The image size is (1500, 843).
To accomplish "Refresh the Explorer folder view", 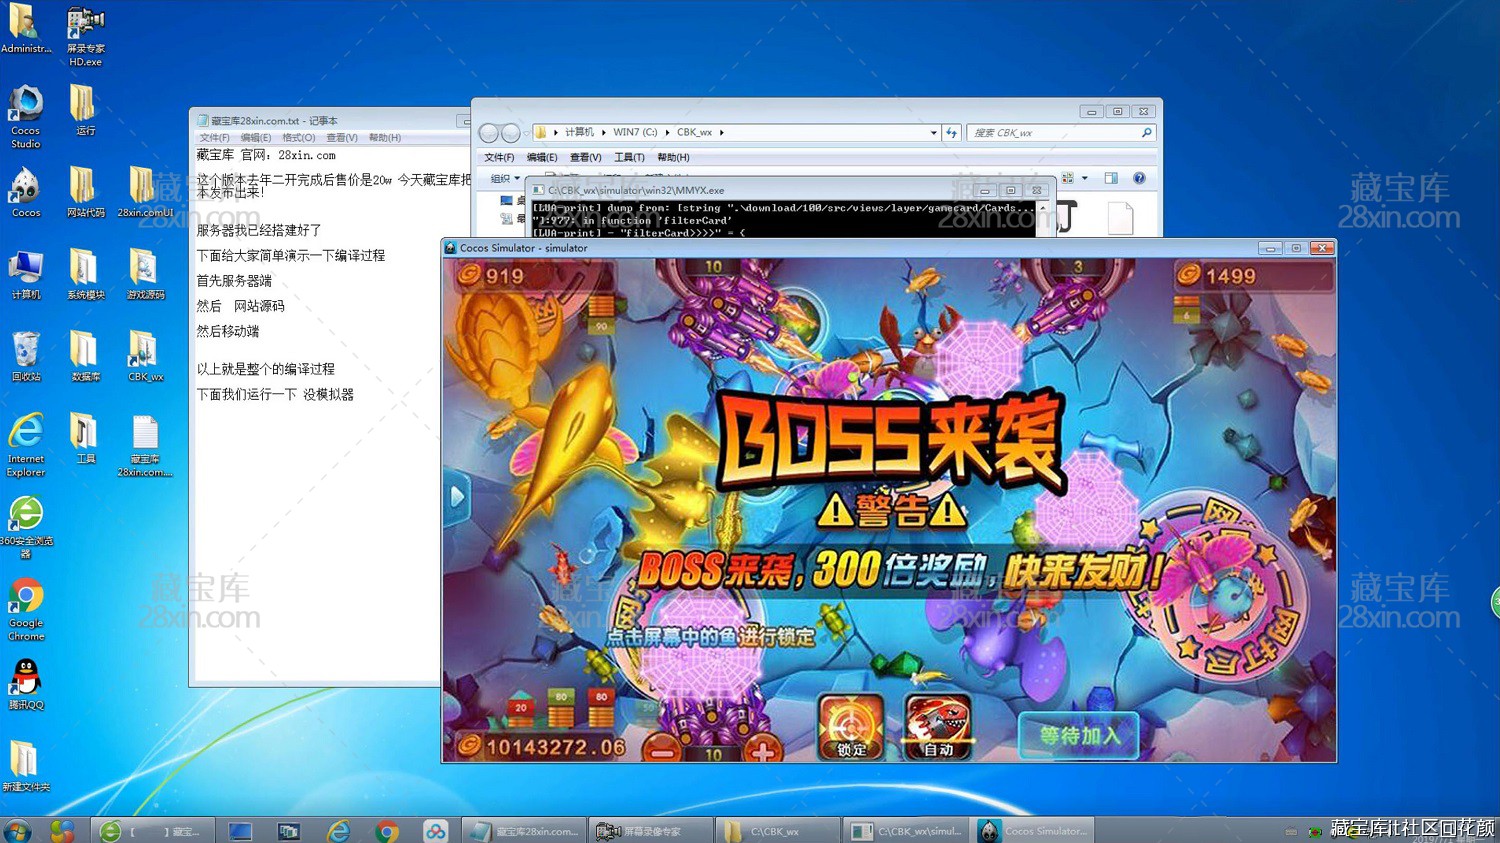I will coord(951,132).
